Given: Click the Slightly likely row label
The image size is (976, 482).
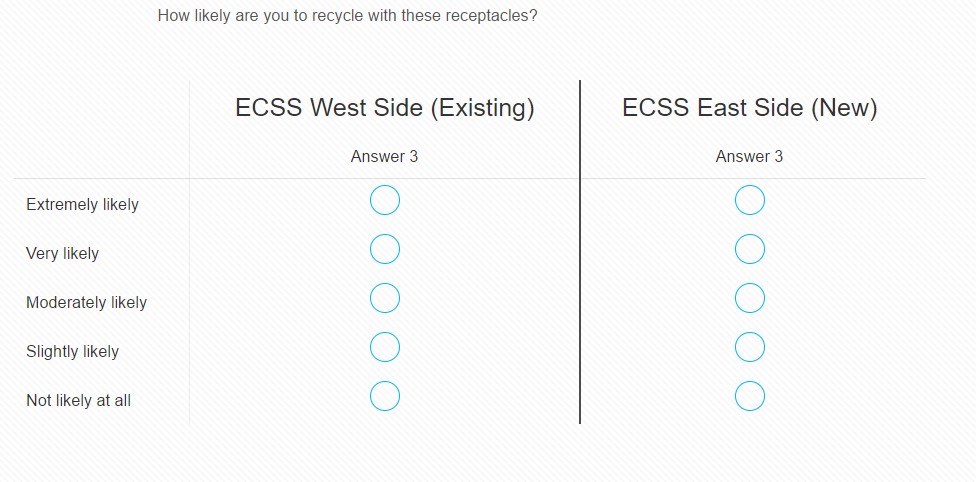Looking at the screenshot, I should [x=72, y=352].
